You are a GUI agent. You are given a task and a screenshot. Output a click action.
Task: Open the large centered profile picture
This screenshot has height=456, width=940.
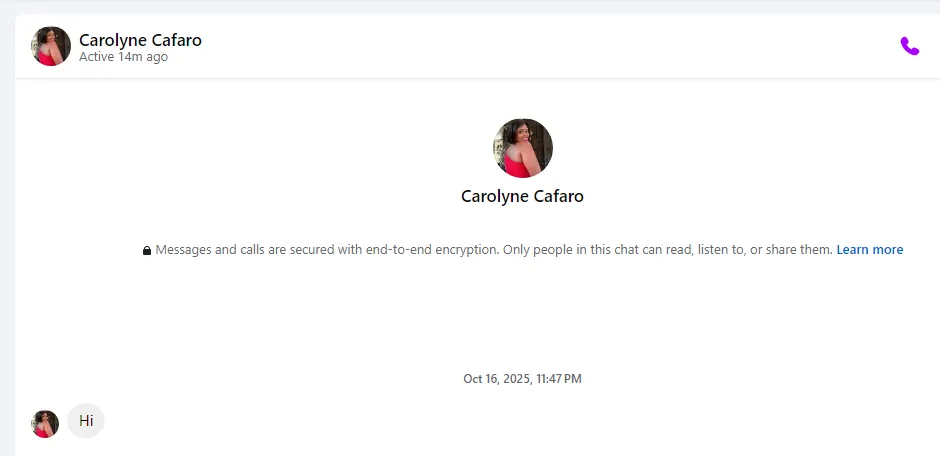coord(522,148)
